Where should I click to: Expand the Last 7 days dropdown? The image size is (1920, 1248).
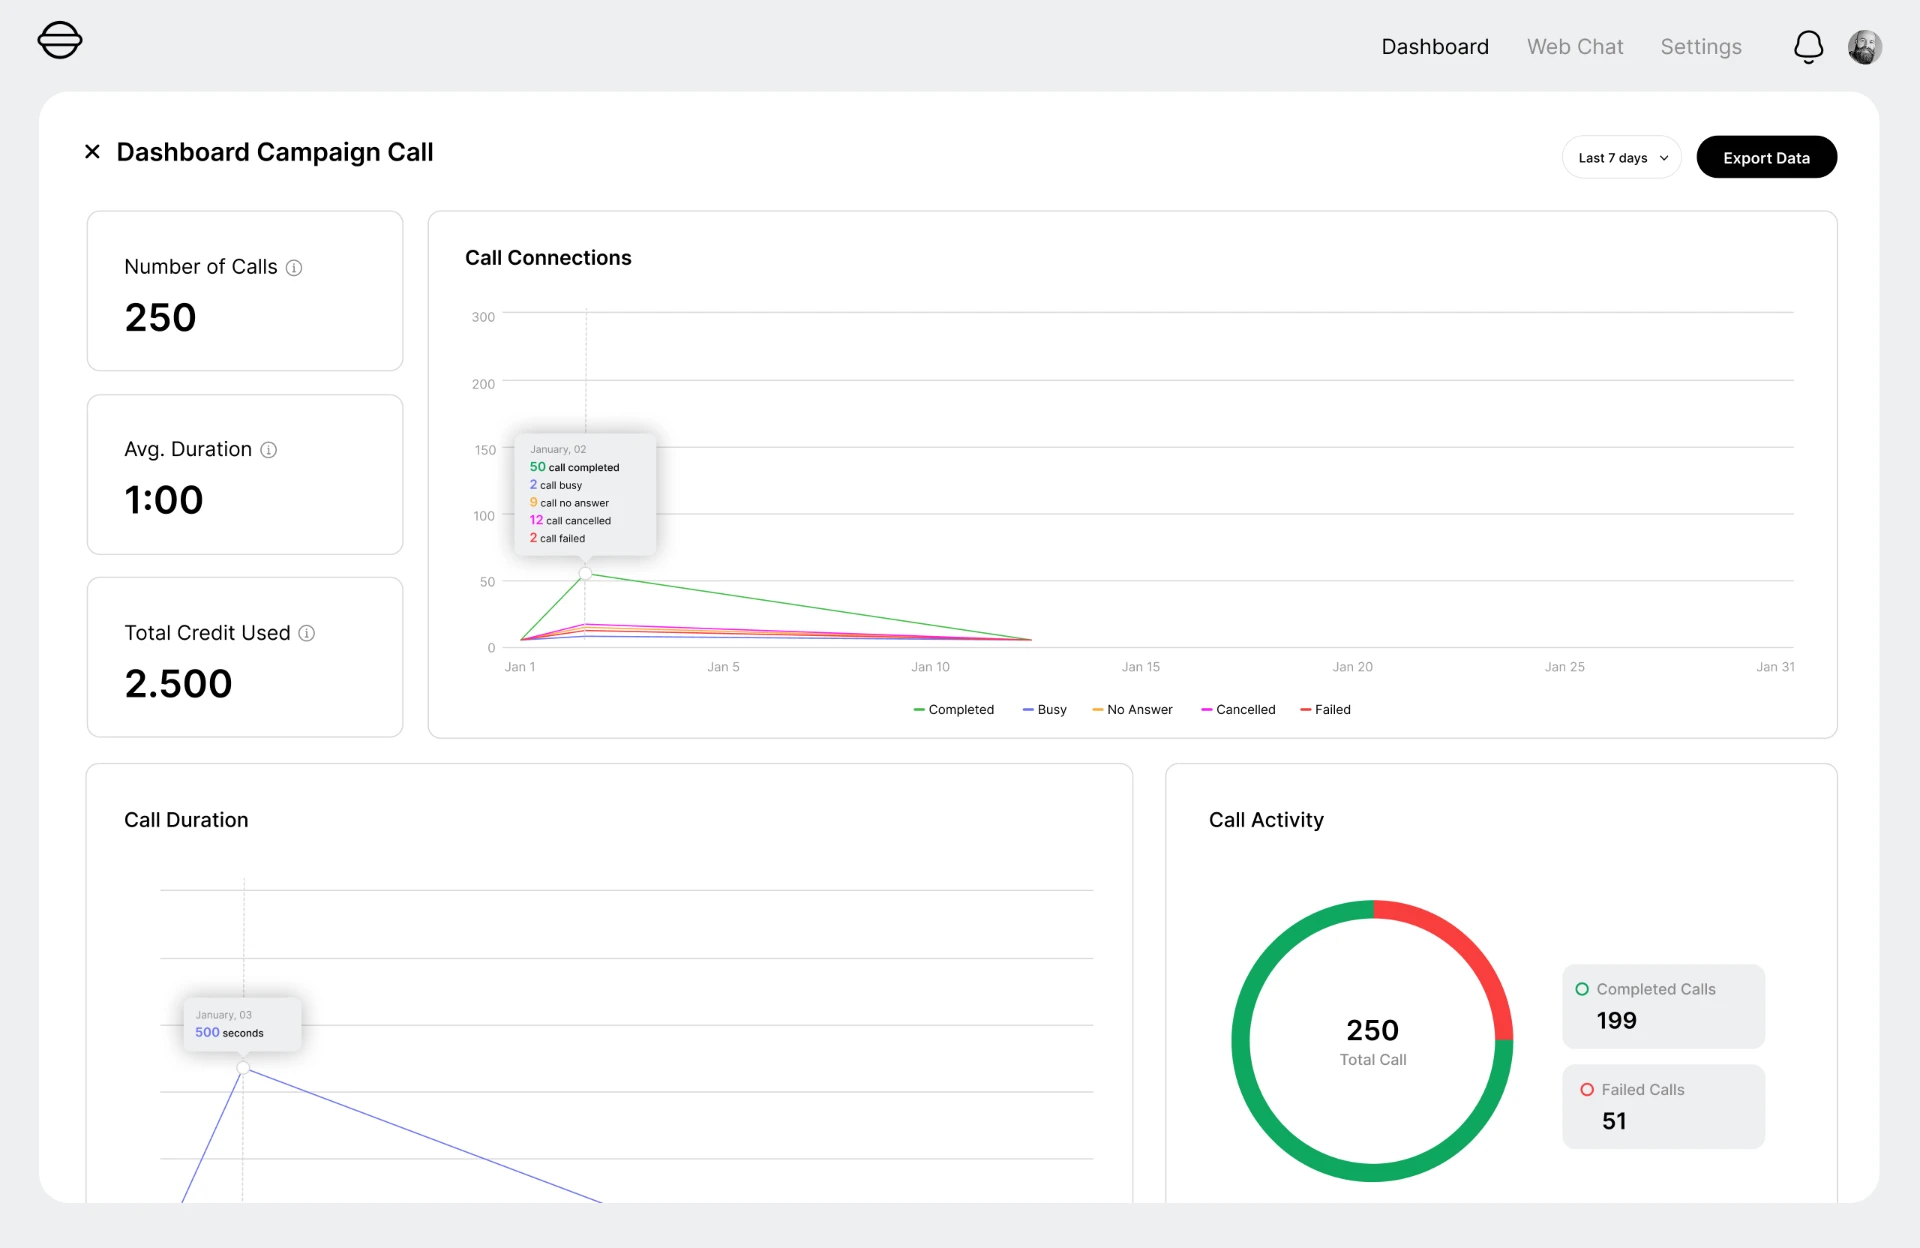point(1622,157)
